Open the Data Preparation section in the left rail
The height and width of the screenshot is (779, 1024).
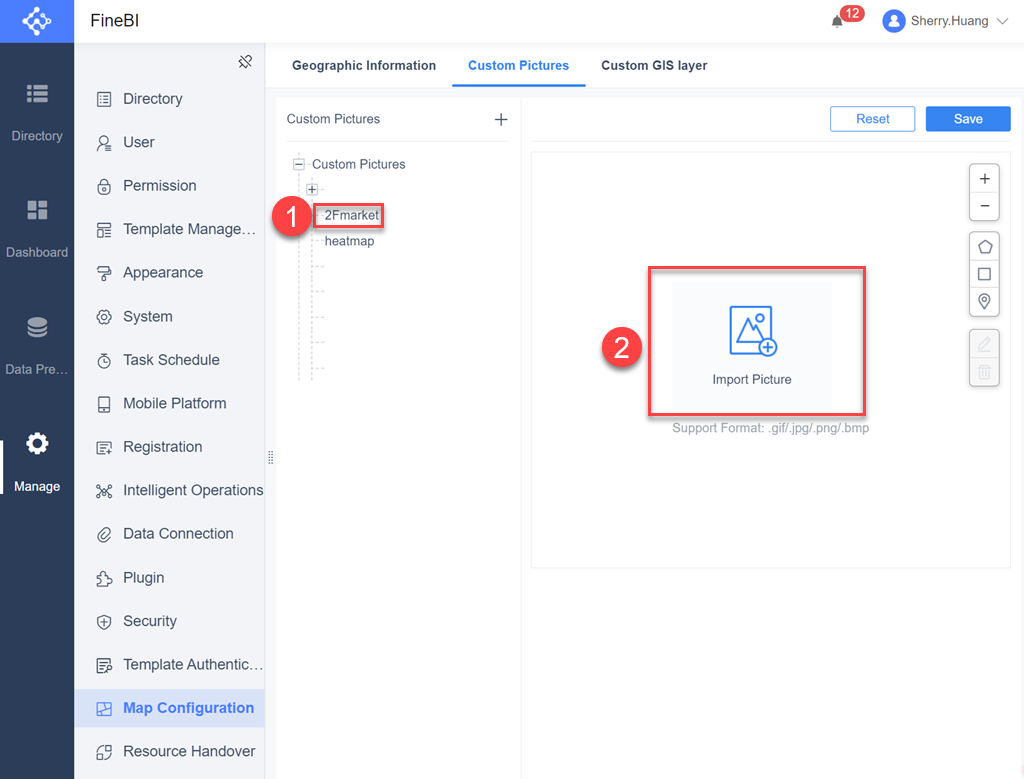pos(37,345)
